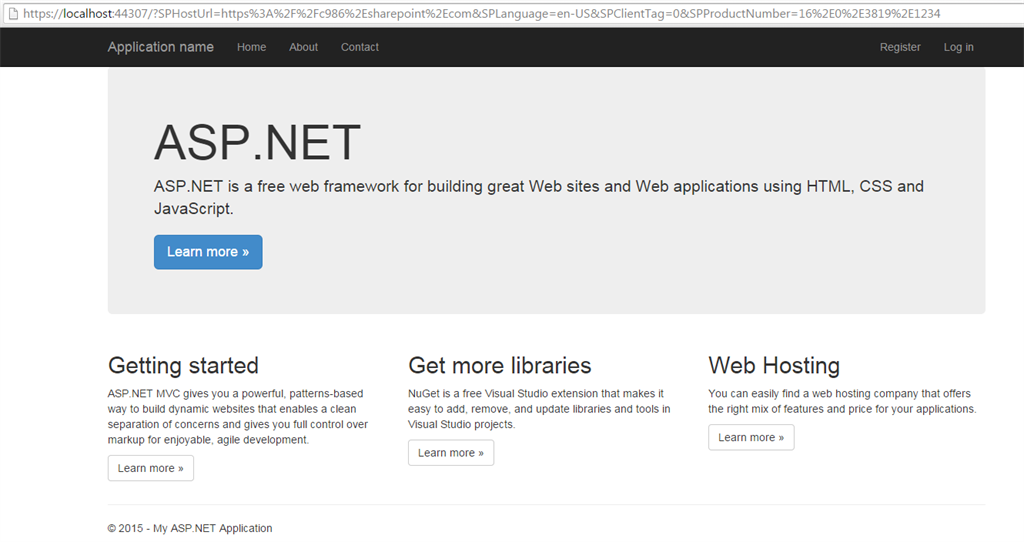
Task: Click Learn more under Getting started
Action: pyautogui.click(x=151, y=468)
